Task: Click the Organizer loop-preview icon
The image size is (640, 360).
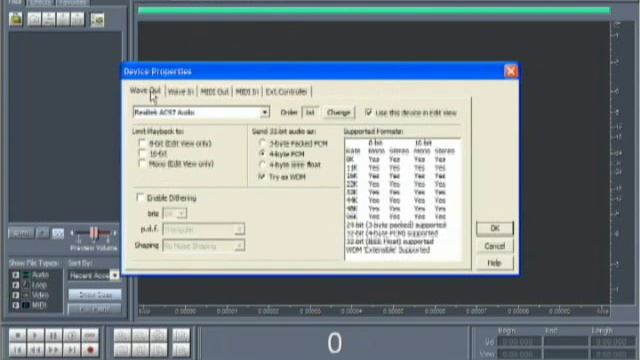Action: [x=58, y=233]
